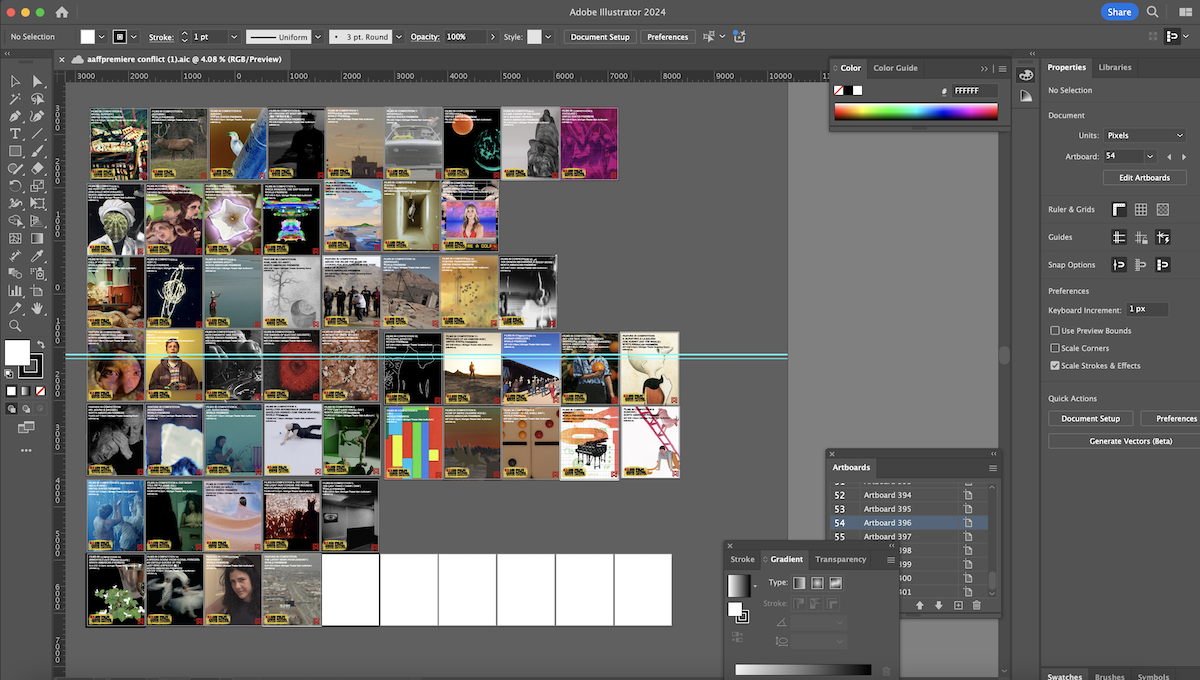Select the Zoom tool magnifier
Viewport: 1200px width, 680px height.
pyautogui.click(x=16, y=326)
